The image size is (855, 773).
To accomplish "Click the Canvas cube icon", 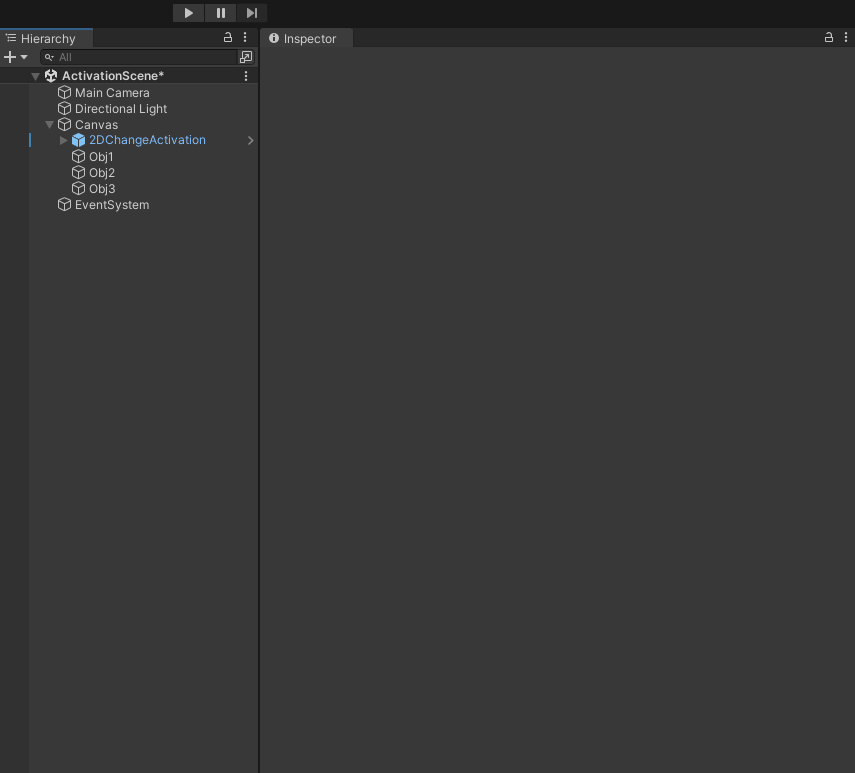I will click(64, 124).
